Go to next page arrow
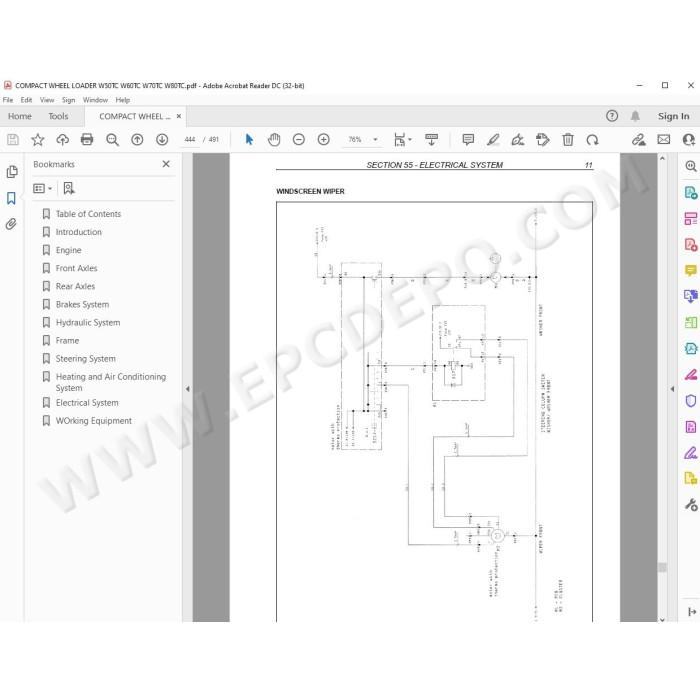Viewport: 700px width, 700px height. tap(162, 140)
